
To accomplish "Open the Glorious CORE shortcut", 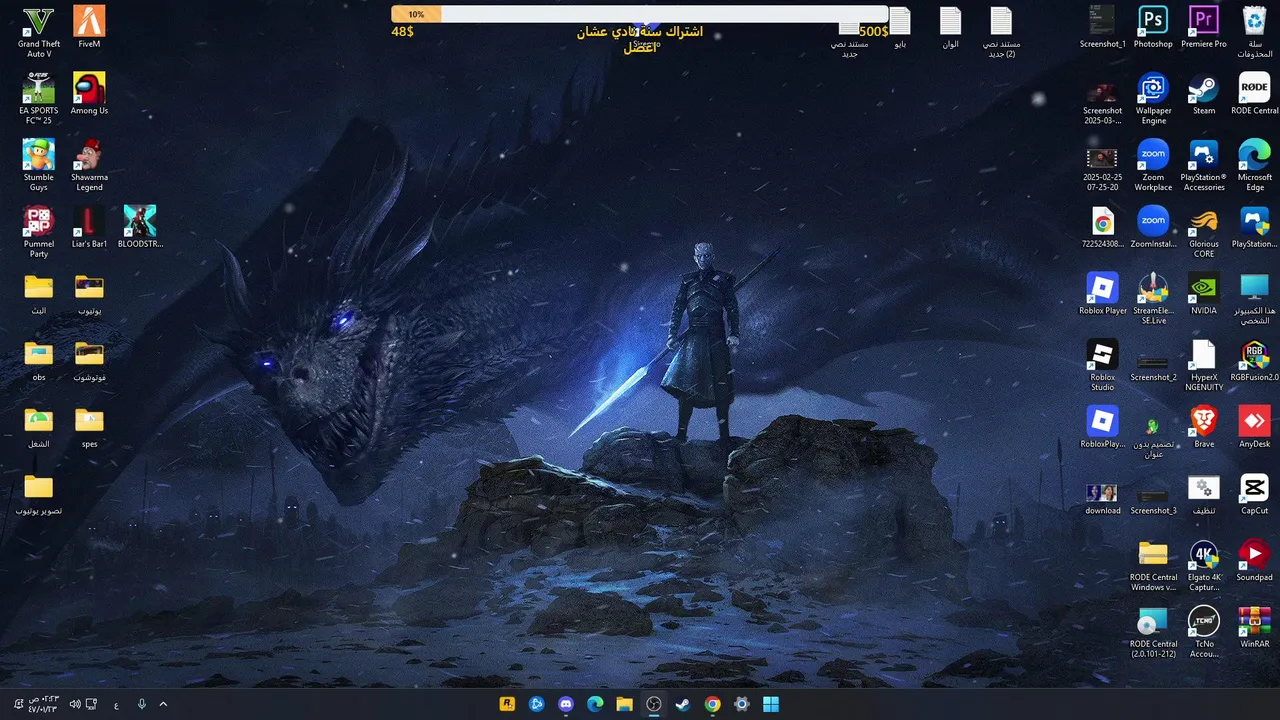I will tap(1204, 231).
